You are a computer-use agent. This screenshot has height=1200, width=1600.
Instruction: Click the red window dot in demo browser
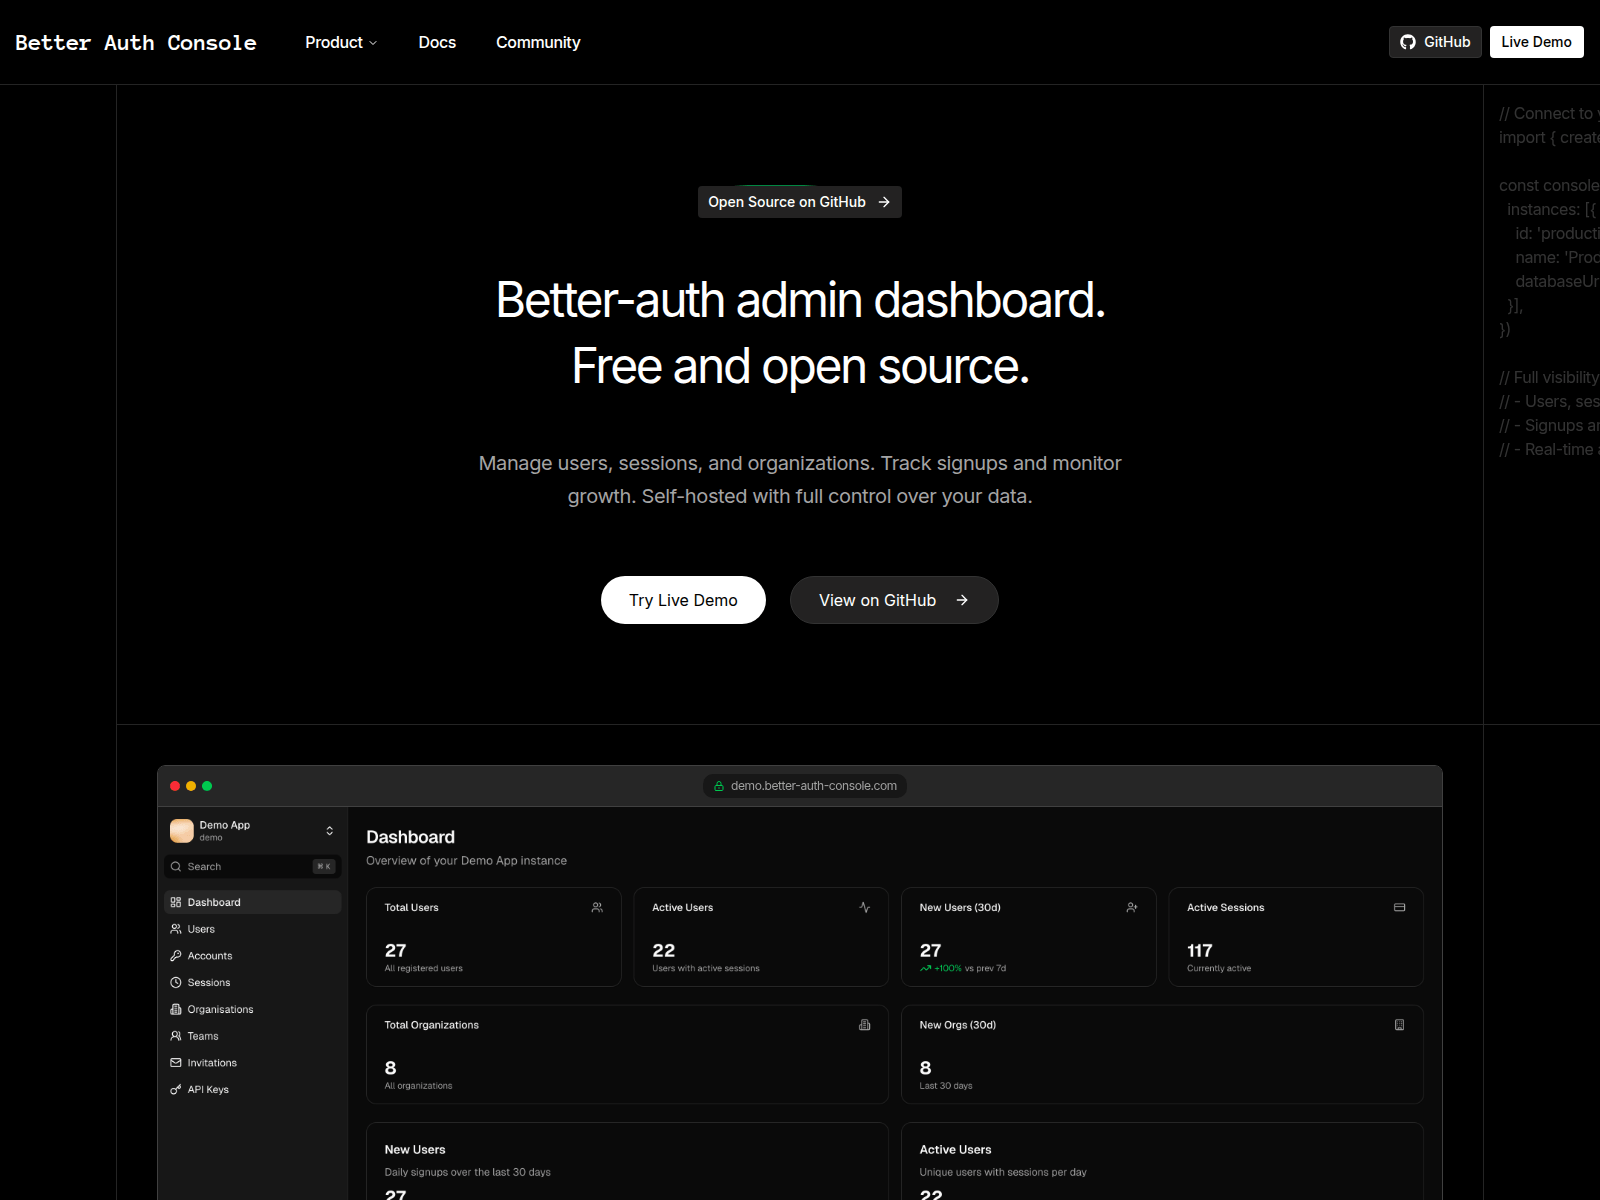(x=175, y=786)
